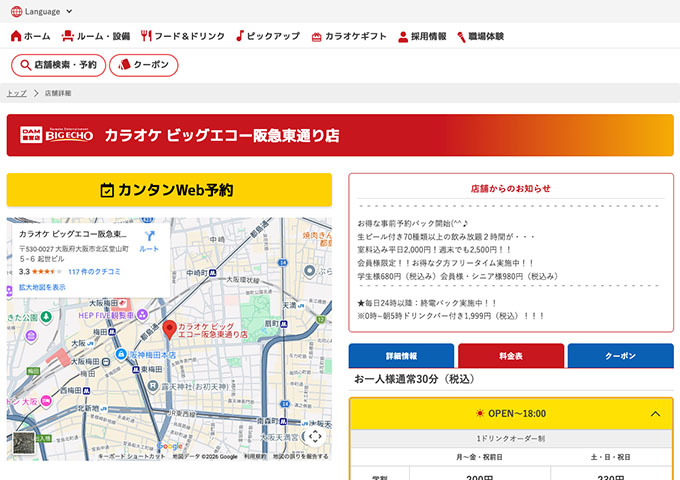Click the HEP FIVE観覧車 purple marker
680x480 pixels.
point(142,315)
